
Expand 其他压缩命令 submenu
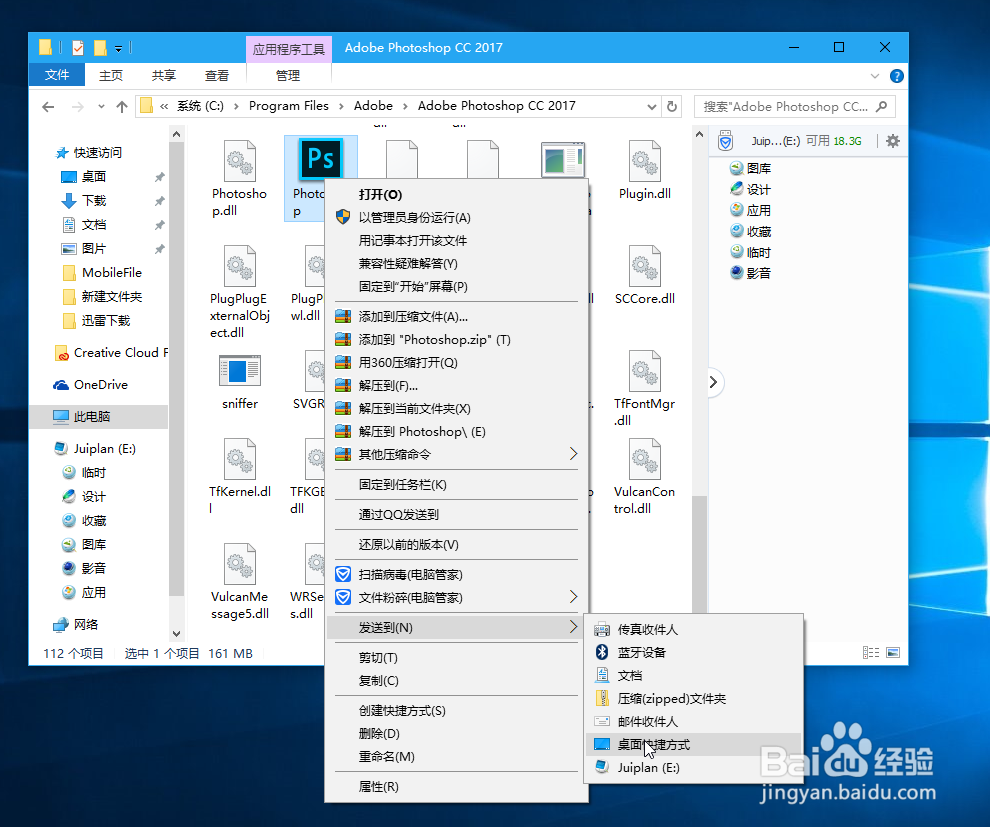point(573,454)
